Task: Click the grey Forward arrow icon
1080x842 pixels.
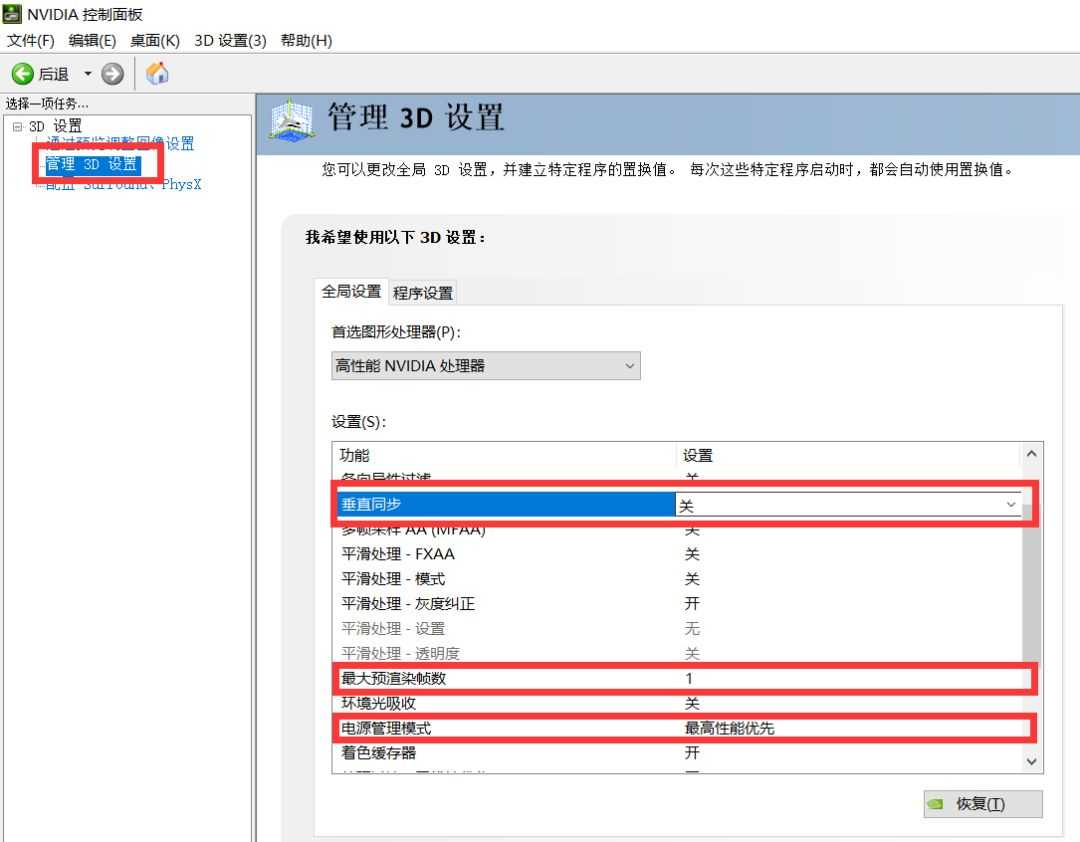Action: 112,74
